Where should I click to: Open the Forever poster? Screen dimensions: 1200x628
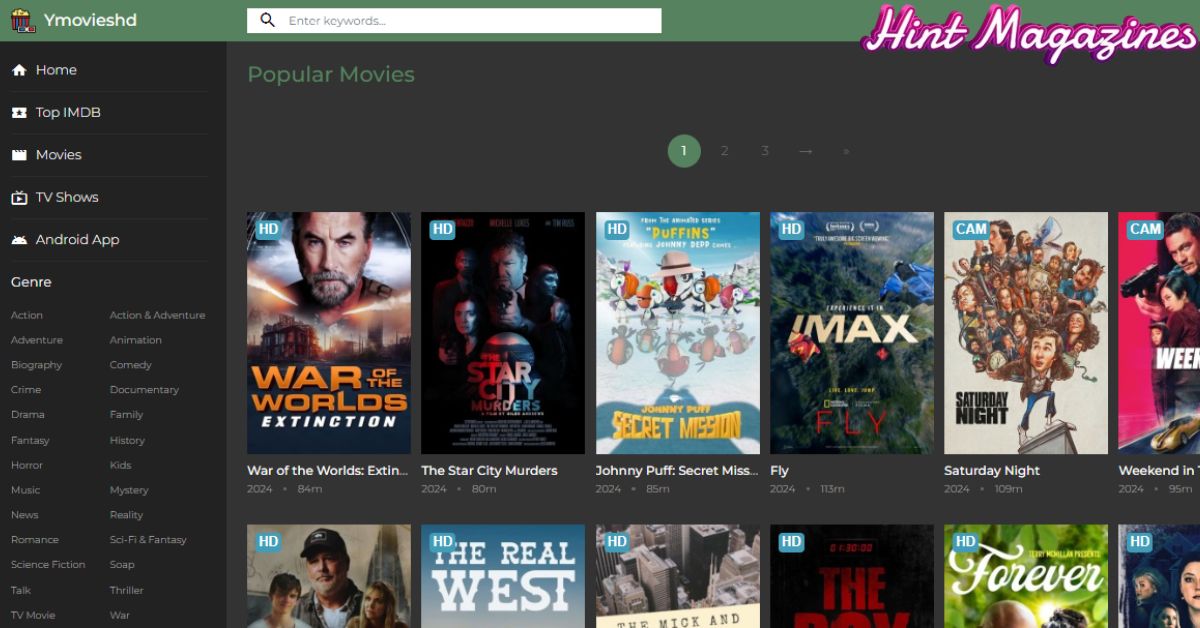[1026, 576]
